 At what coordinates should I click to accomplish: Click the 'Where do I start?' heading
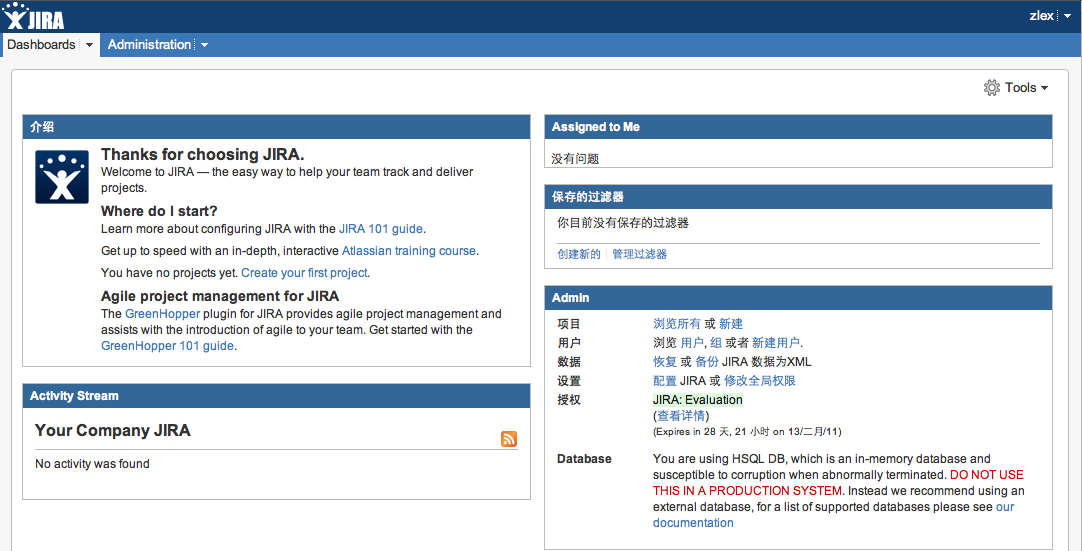(159, 211)
